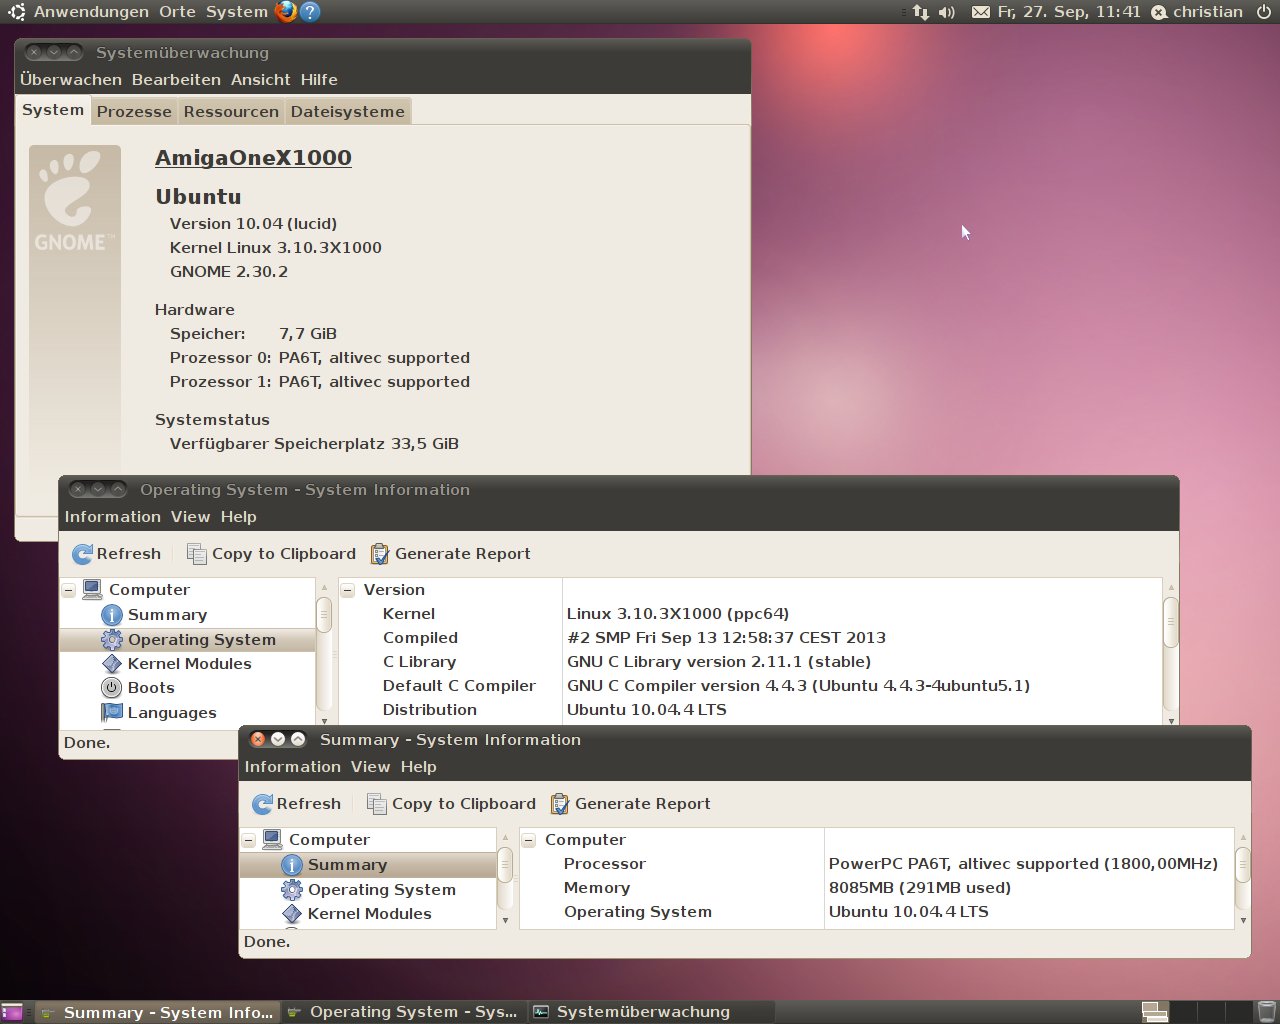Select Summary tree item in Summary window
Image resolution: width=1280 pixels, height=1024 pixels.
(368, 865)
